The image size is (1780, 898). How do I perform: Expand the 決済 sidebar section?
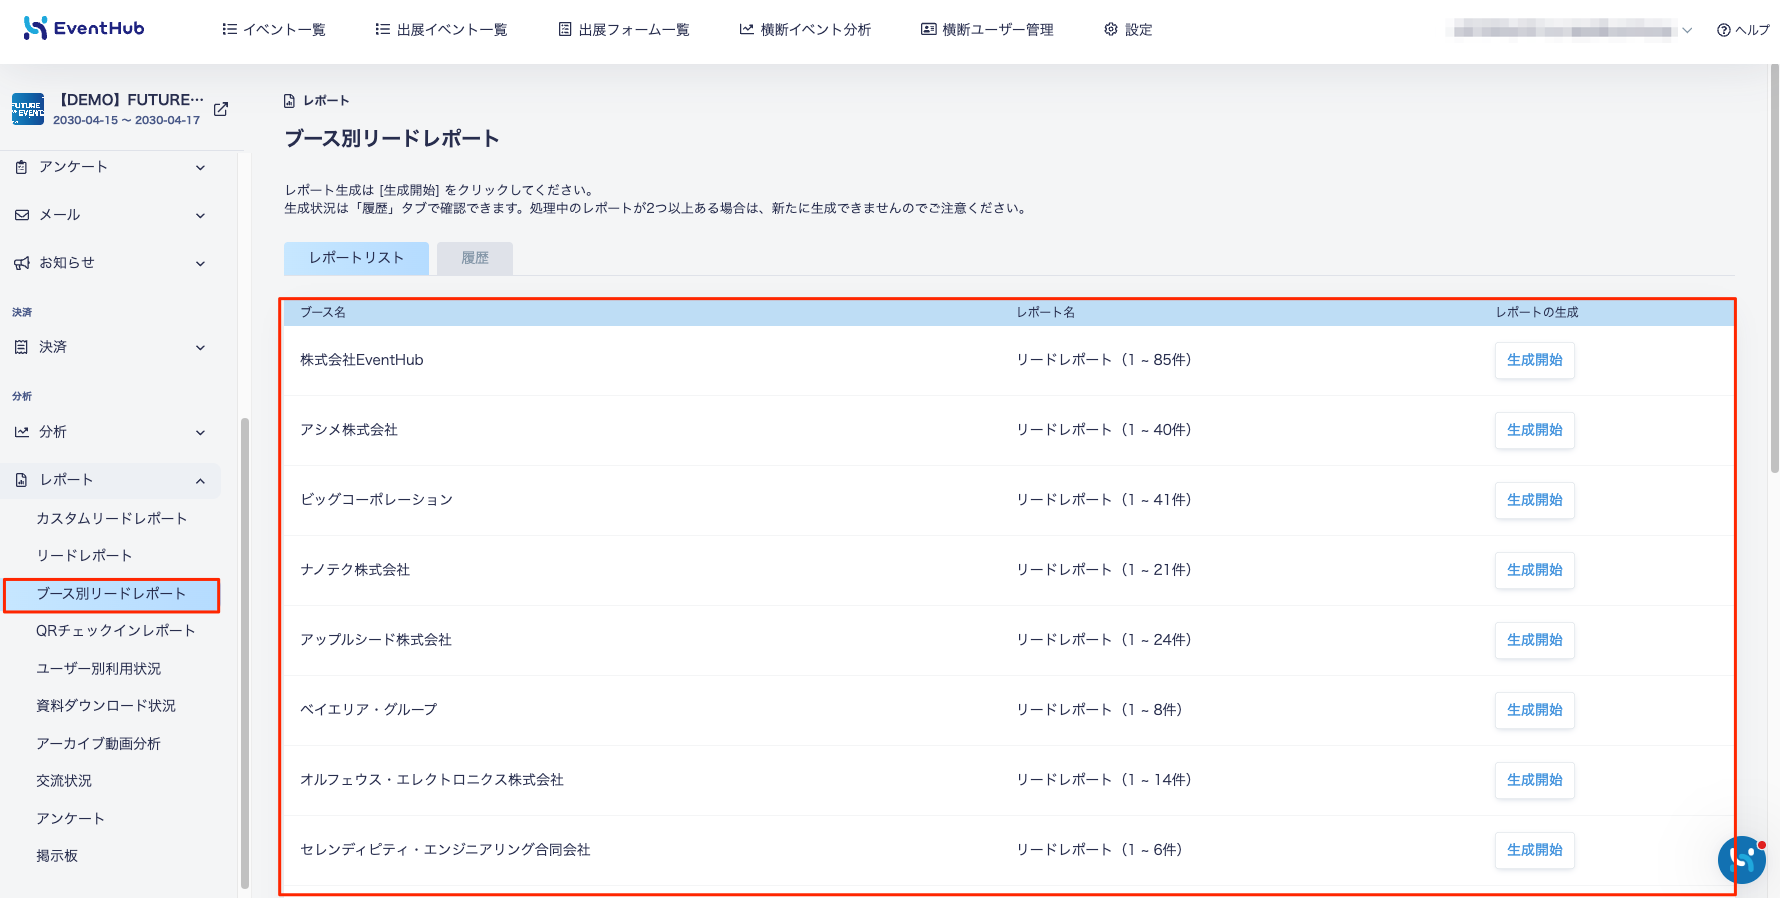[x=200, y=348]
